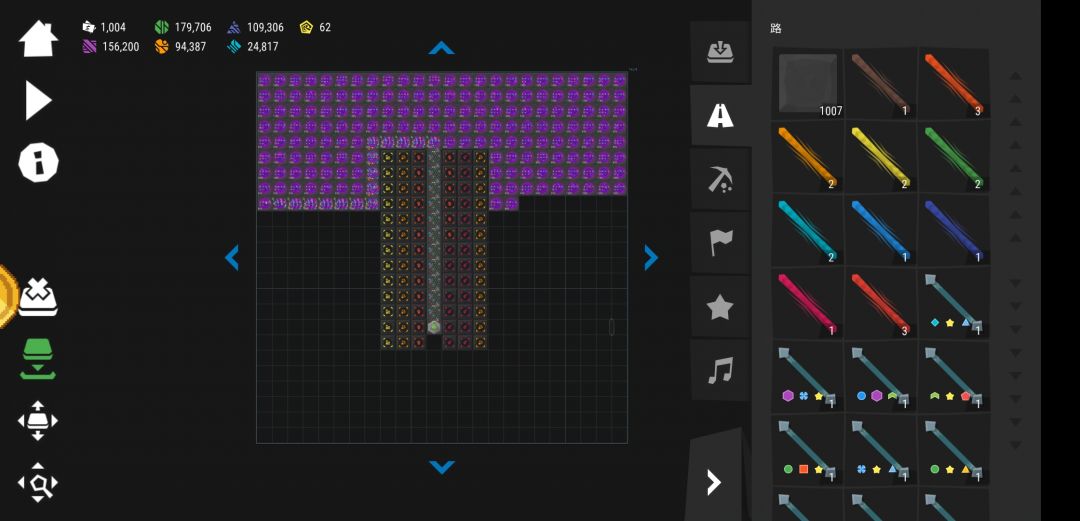This screenshot has height=521, width=1080.
Task: Select the light blue road item
Action: pos(881,230)
